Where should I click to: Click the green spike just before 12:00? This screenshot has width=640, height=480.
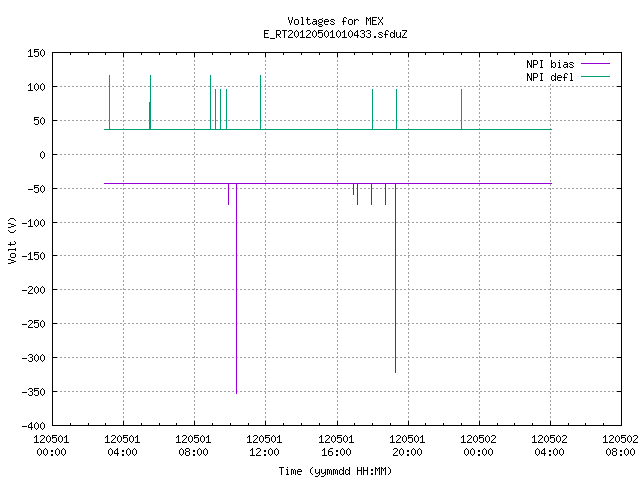click(x=260, y=102)
